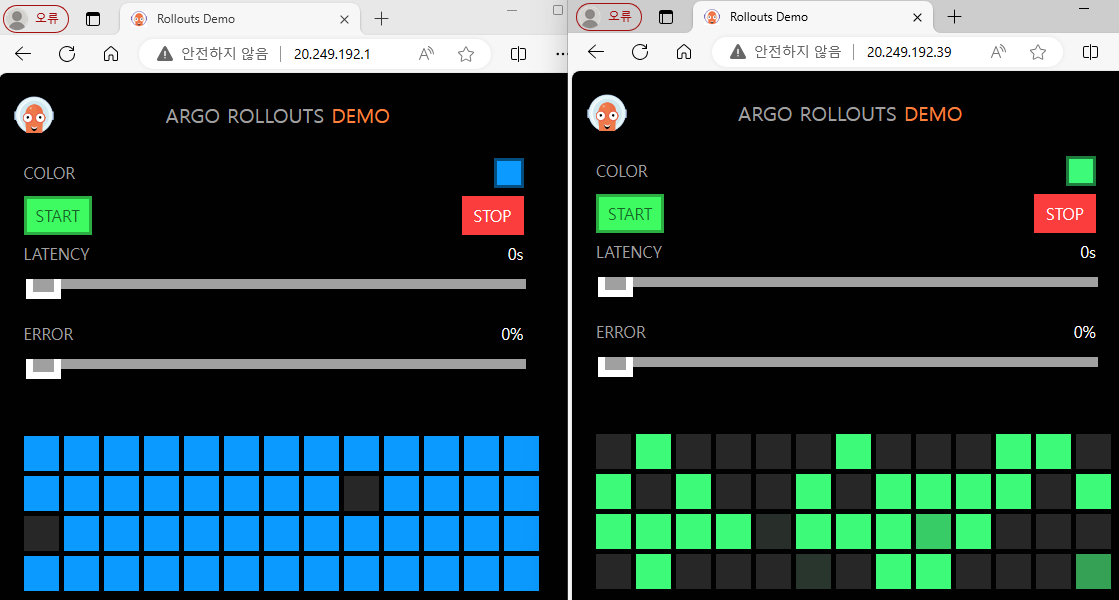The image size is (1119, 600).
Task: Open read aloud in the right browser
Action: 998,51
